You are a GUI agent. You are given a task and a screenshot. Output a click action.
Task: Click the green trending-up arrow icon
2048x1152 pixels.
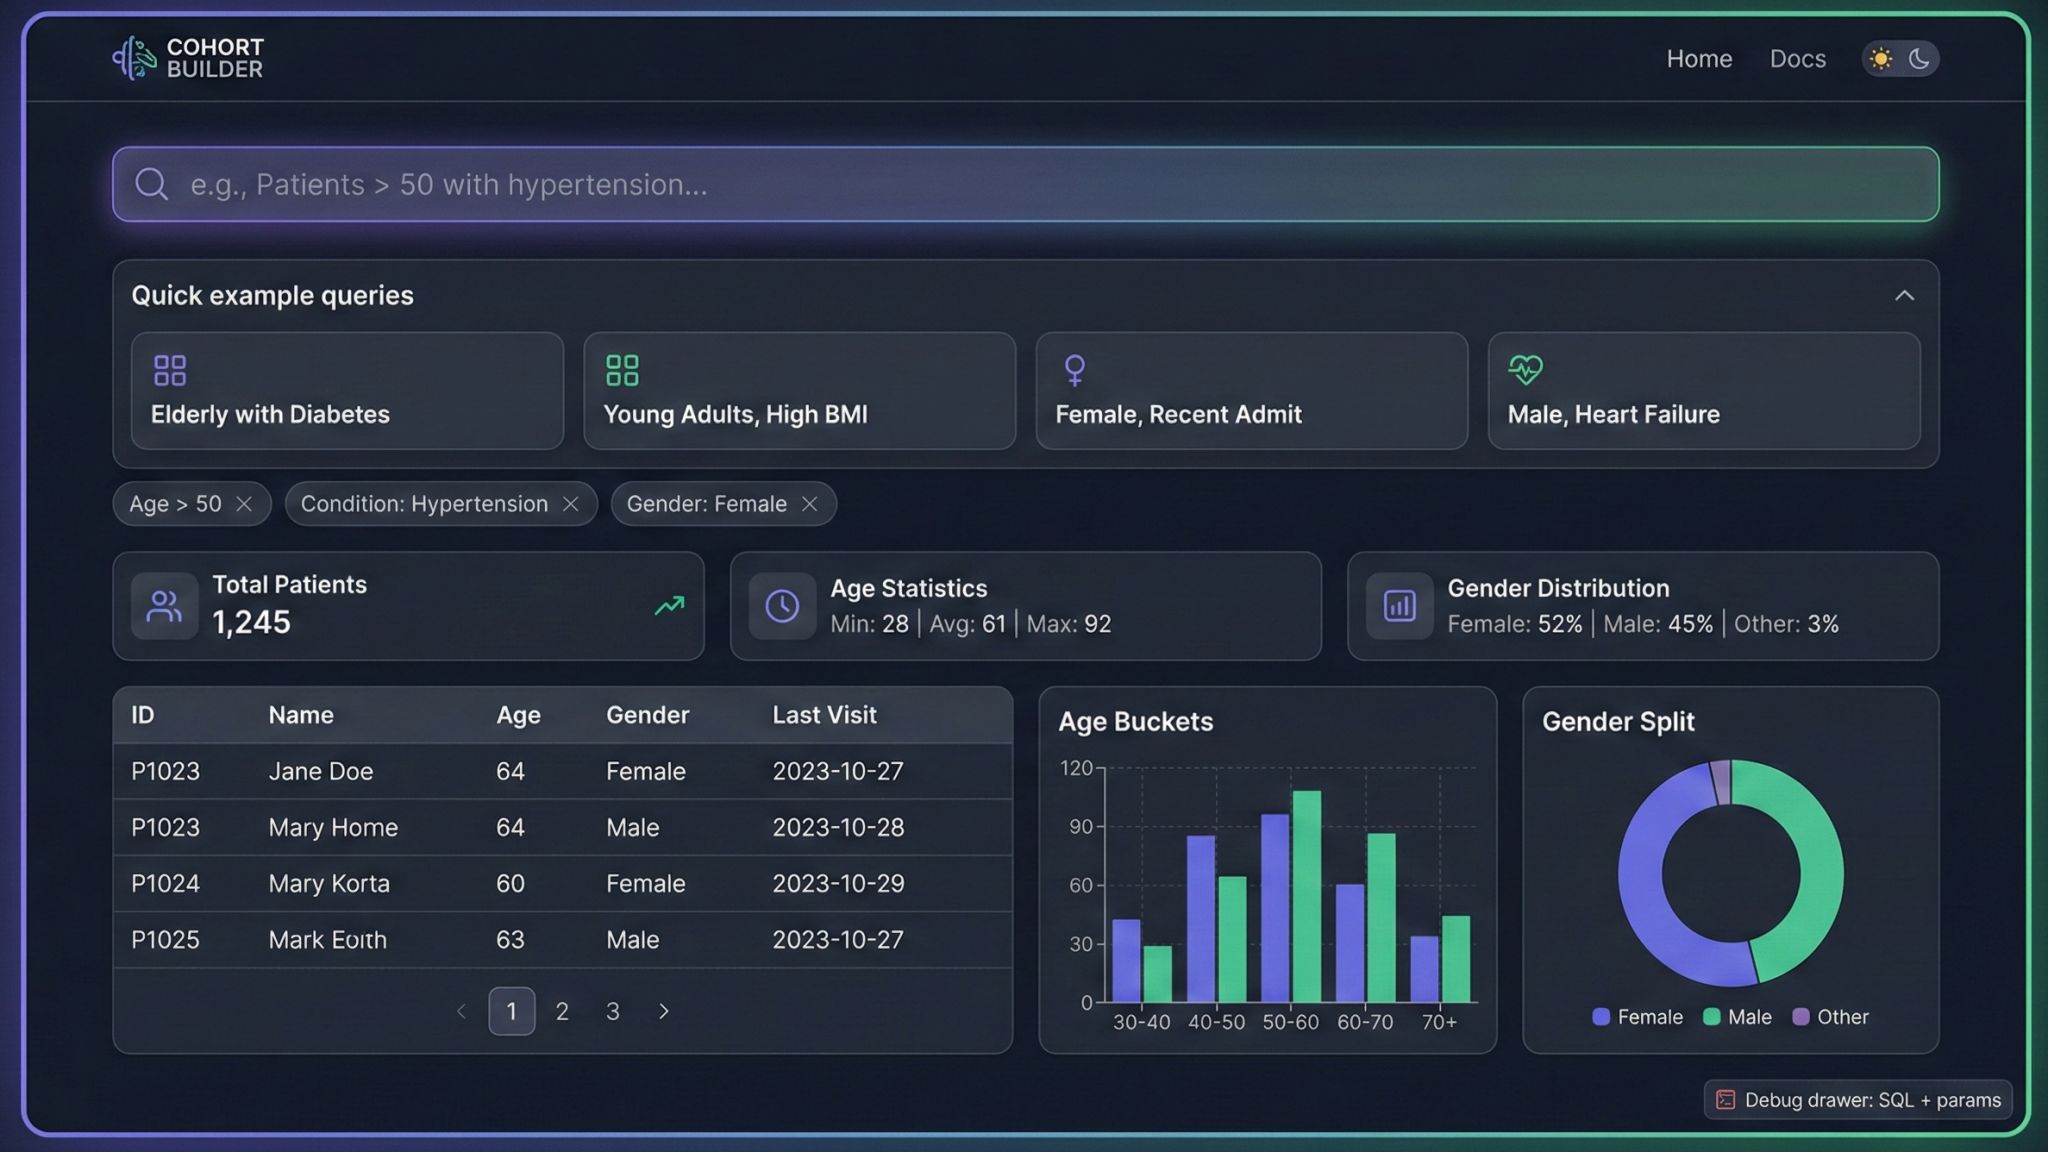click(669, 606)
